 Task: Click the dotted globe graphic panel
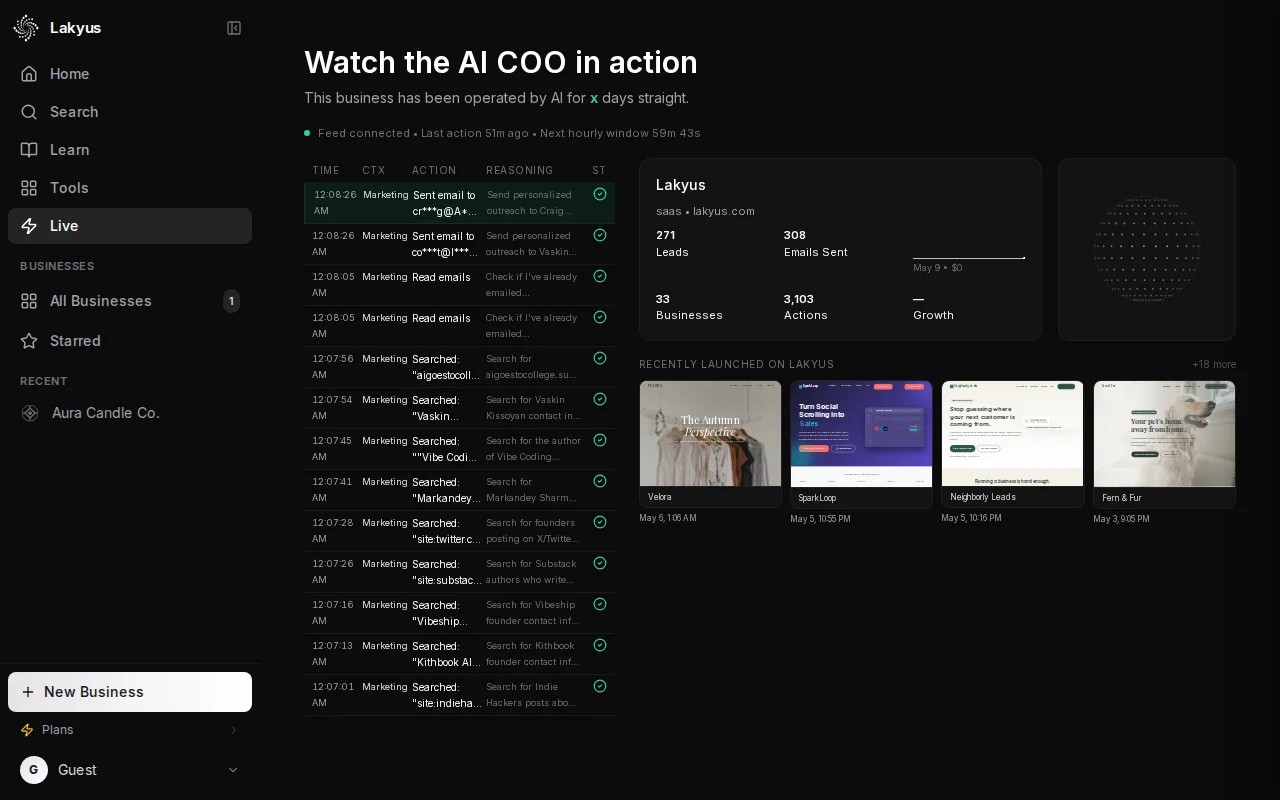(1147, 249)
